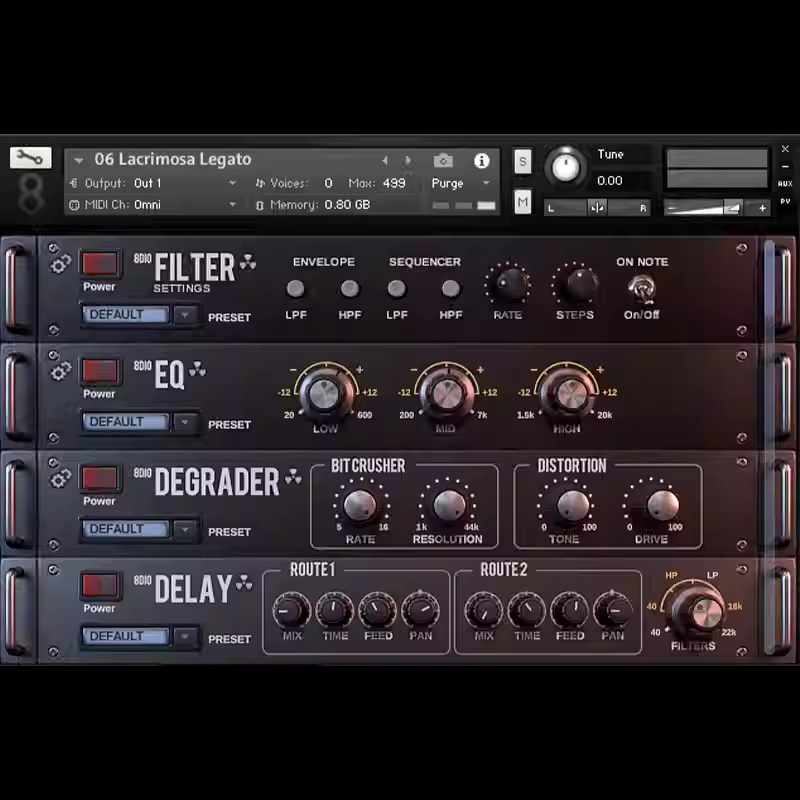This screenshot has height=800, width=800.
Task: Click the Delay FILTERS knob
Action: pyautogui.click(x=697, y=610)
